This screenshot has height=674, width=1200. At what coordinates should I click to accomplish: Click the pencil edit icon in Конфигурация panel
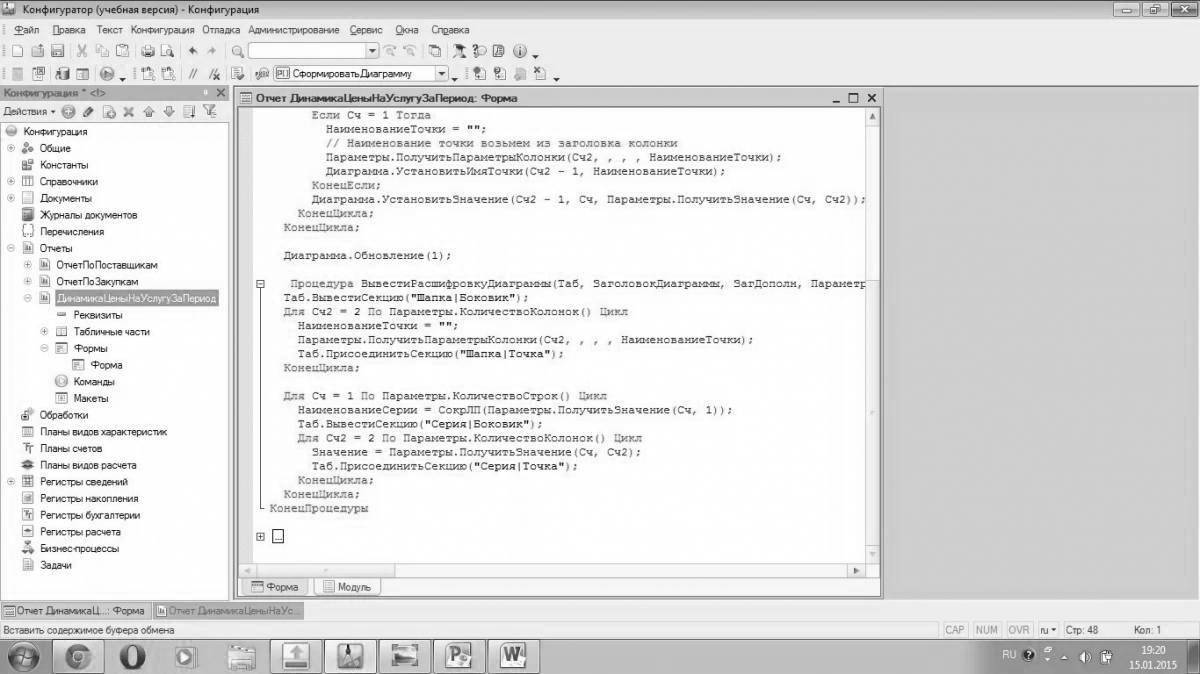[x=88, y=111]
